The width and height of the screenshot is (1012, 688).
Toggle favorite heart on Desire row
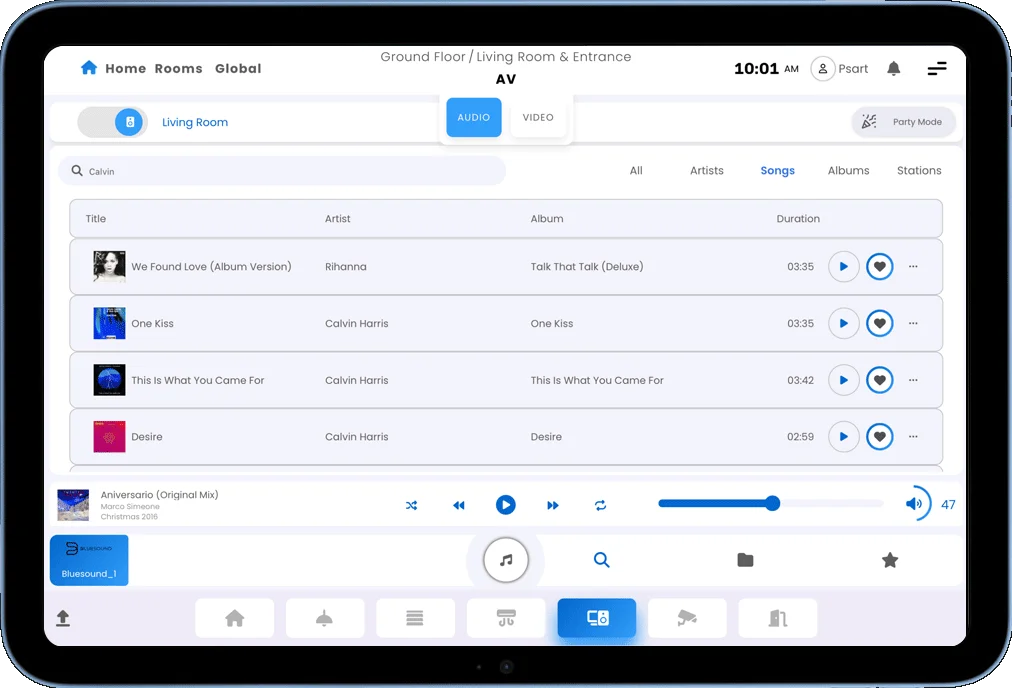pos(879,437)
